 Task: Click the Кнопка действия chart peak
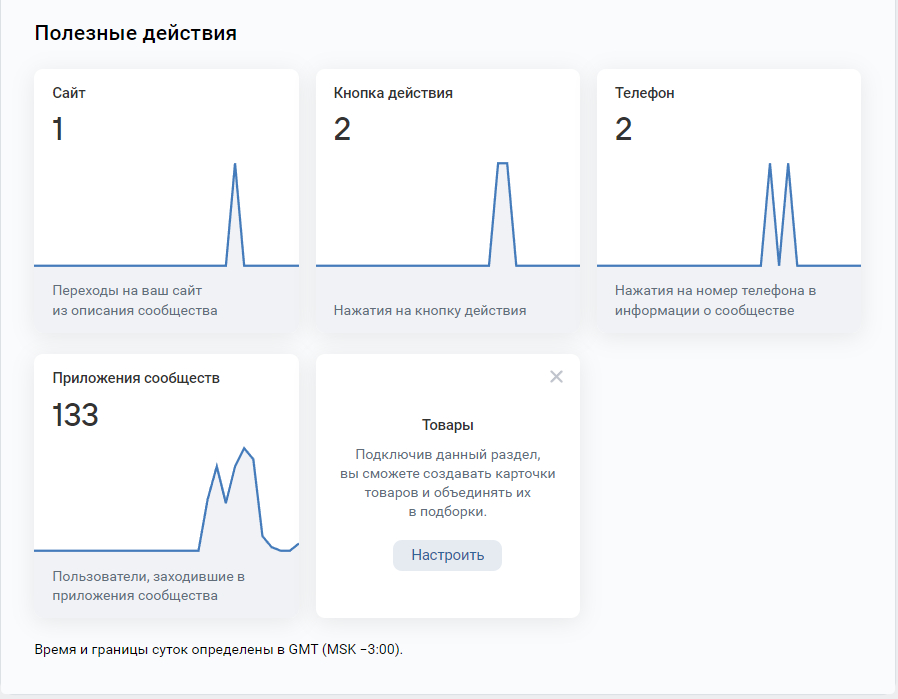click(503, 164)
